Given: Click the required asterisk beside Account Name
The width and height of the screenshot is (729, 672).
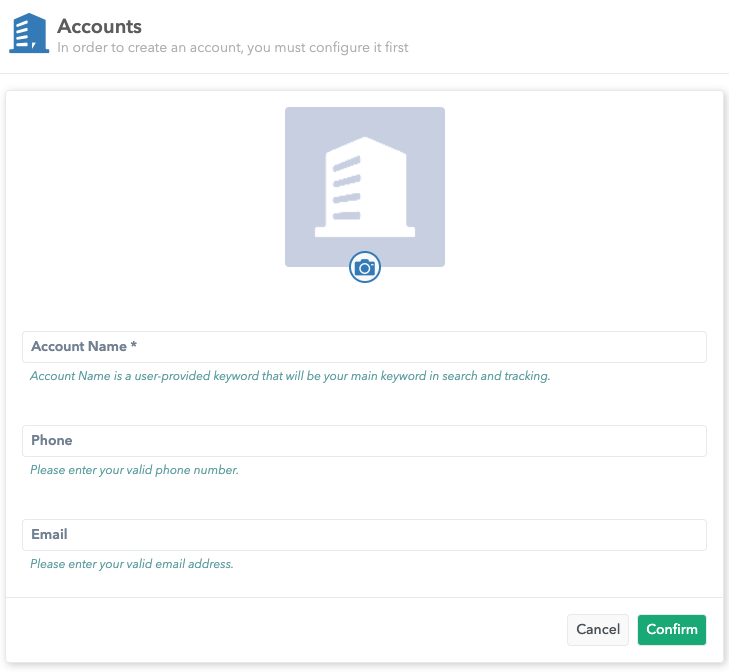Looking at the screenshot, I should [134, 346].
